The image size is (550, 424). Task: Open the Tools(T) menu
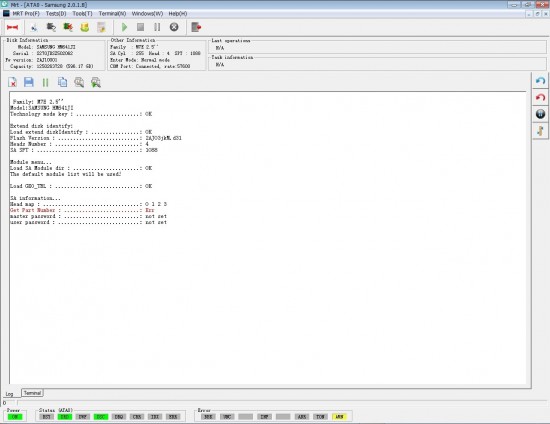tap(82, 14)
